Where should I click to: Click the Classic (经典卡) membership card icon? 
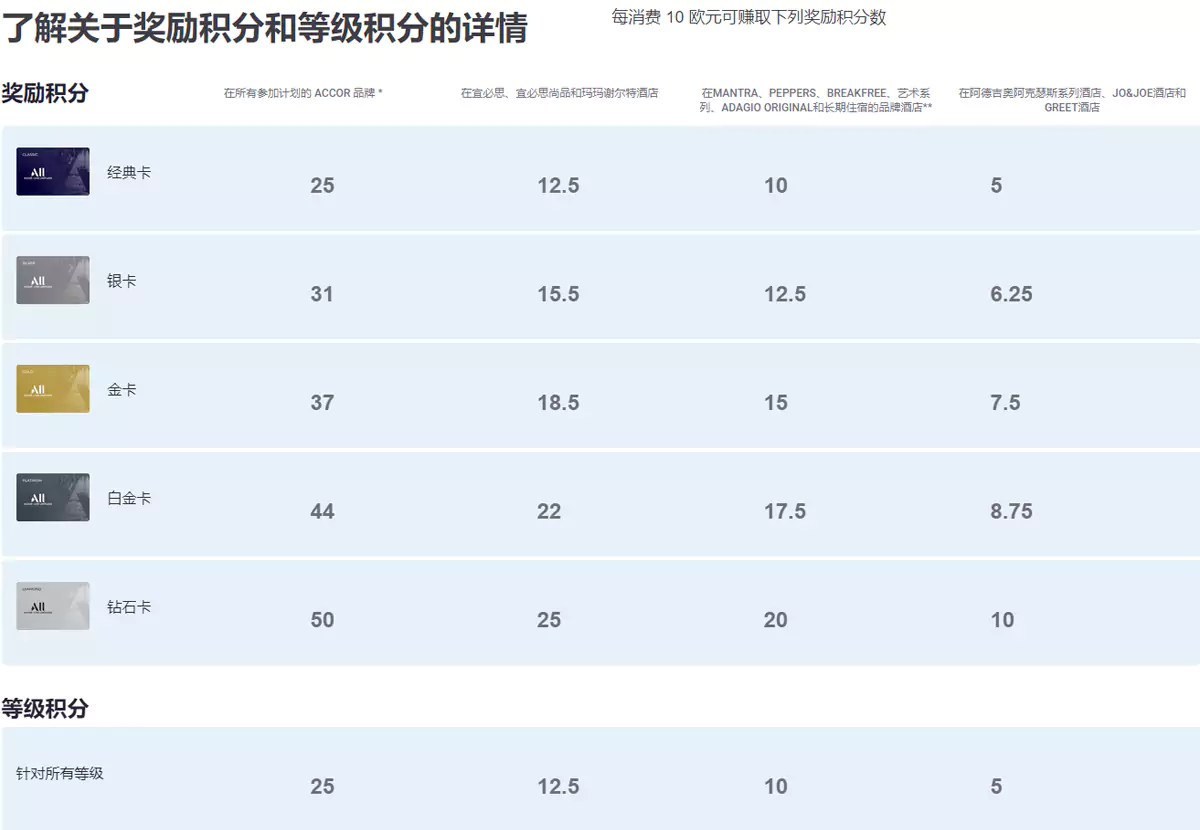[x=52, y=171]
